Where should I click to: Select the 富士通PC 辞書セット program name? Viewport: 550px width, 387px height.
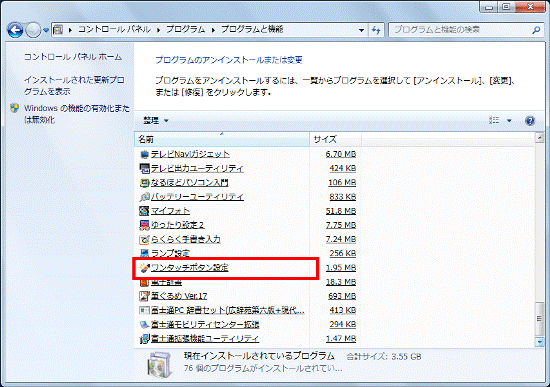[x=228, y=310]
